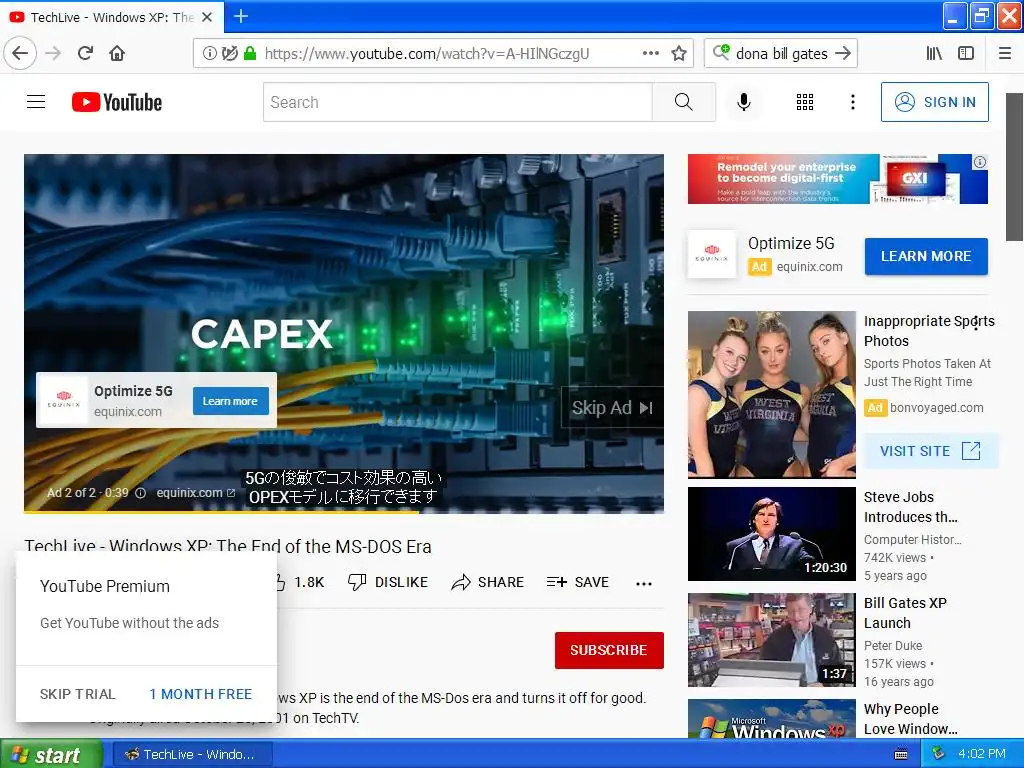The image size is (1024, 768).
Task: Click the Remodel your enterprise banner ad
Action: pyautogui.click(x=837, y=179)
